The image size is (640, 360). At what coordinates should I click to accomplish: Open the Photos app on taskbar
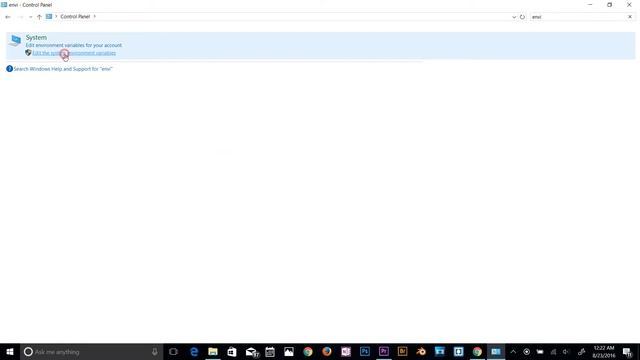(x=289, y=351)
